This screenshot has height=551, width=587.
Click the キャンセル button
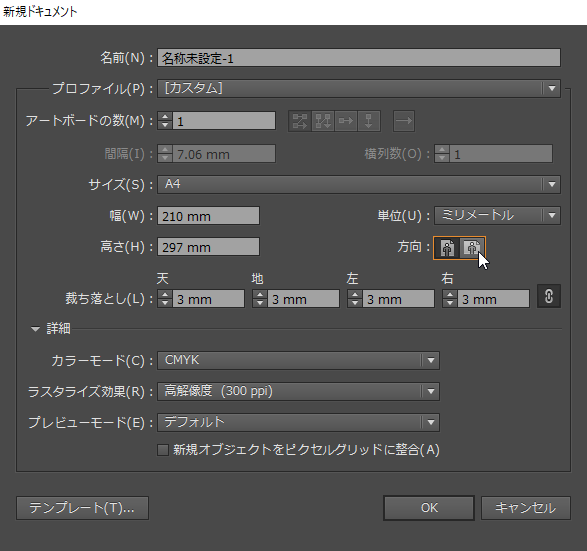coord(526,508)
